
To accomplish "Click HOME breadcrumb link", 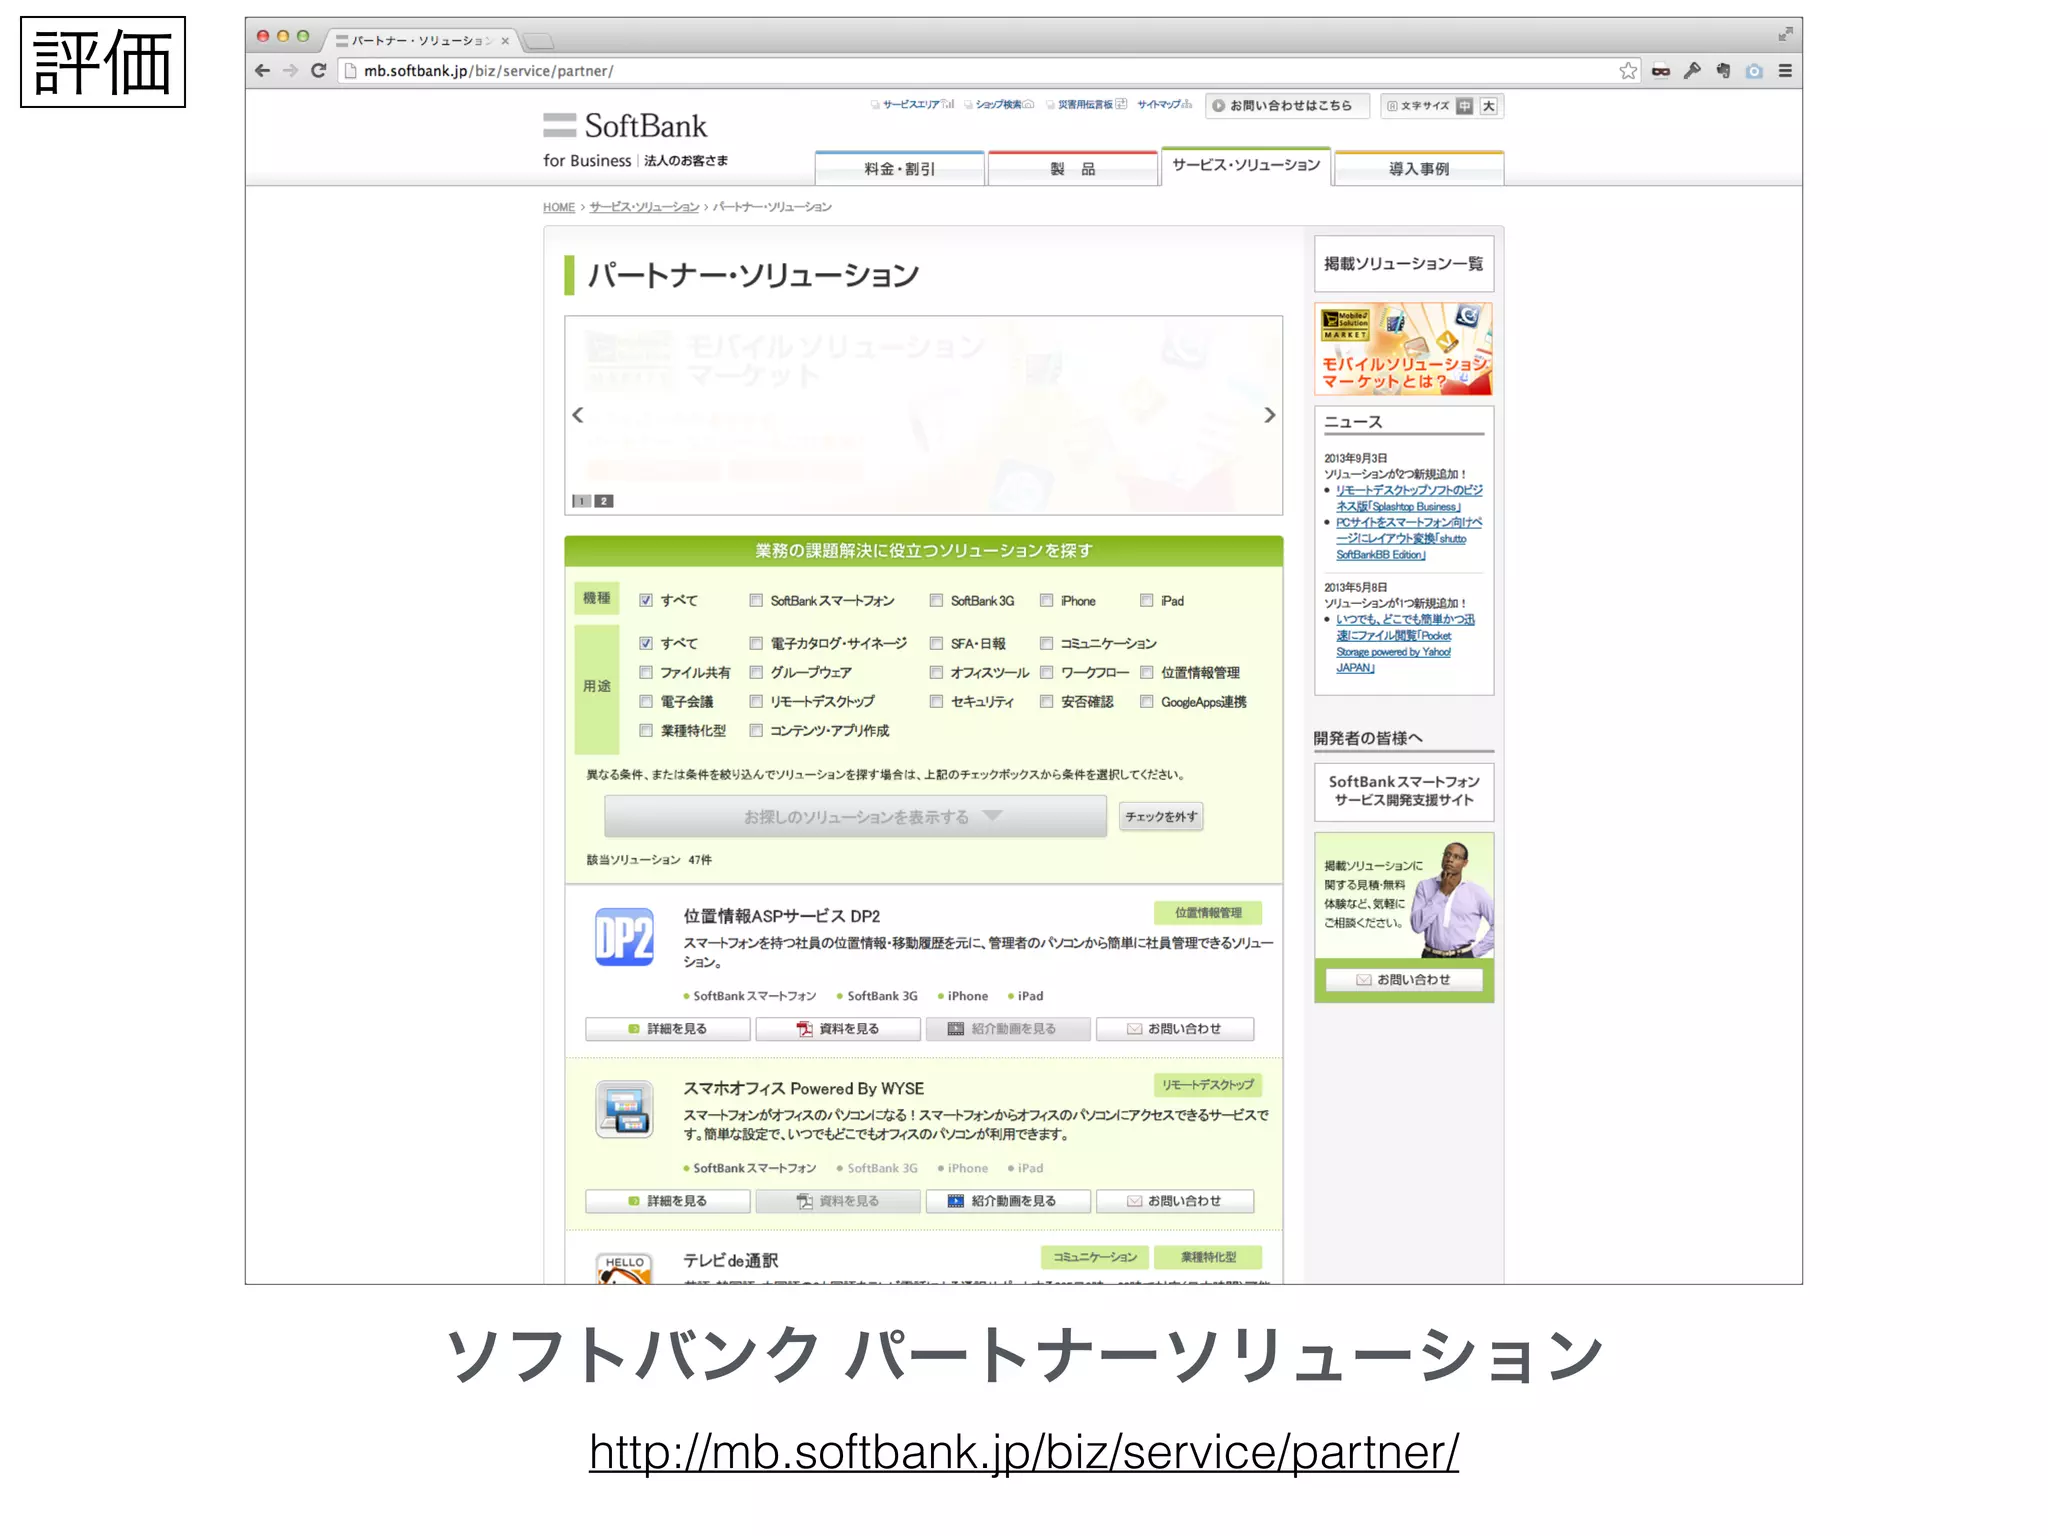I will 559,207.
